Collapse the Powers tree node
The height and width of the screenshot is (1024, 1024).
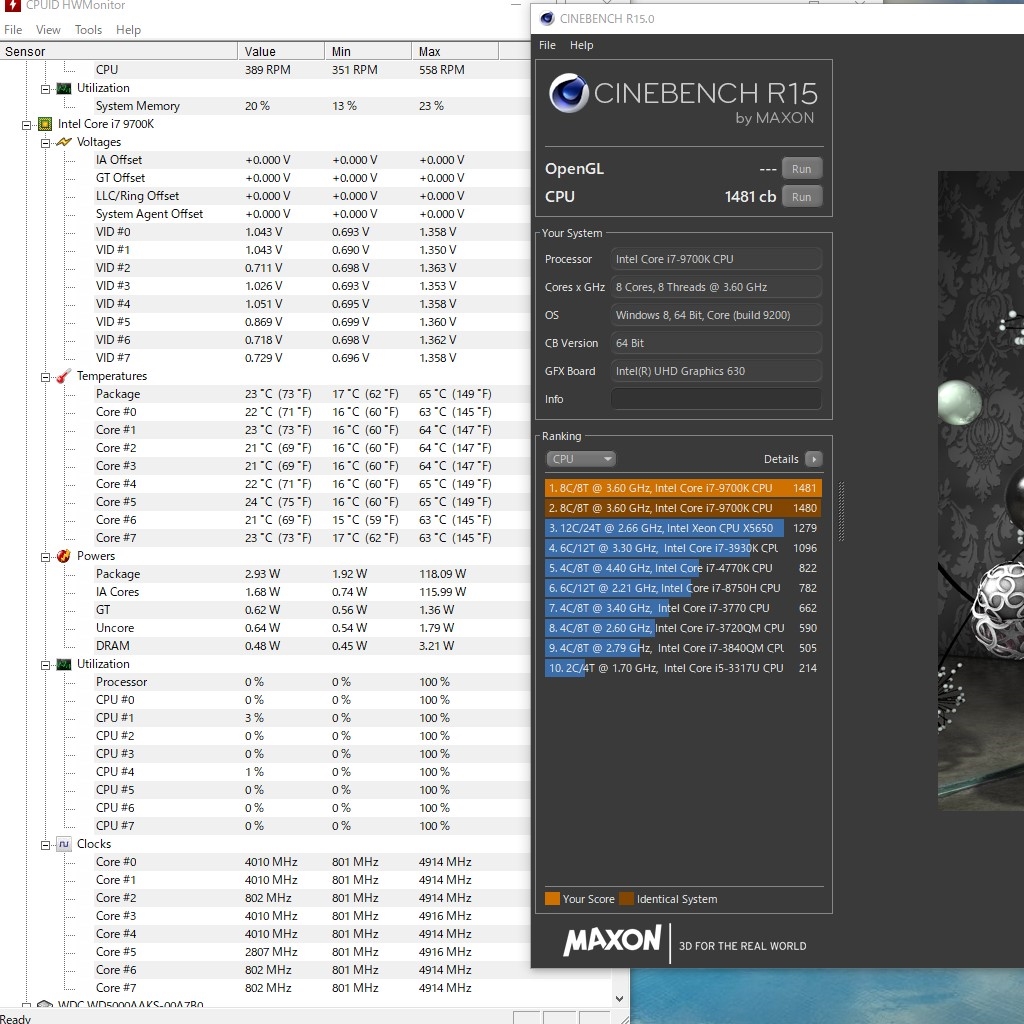[x=45, y=556]
